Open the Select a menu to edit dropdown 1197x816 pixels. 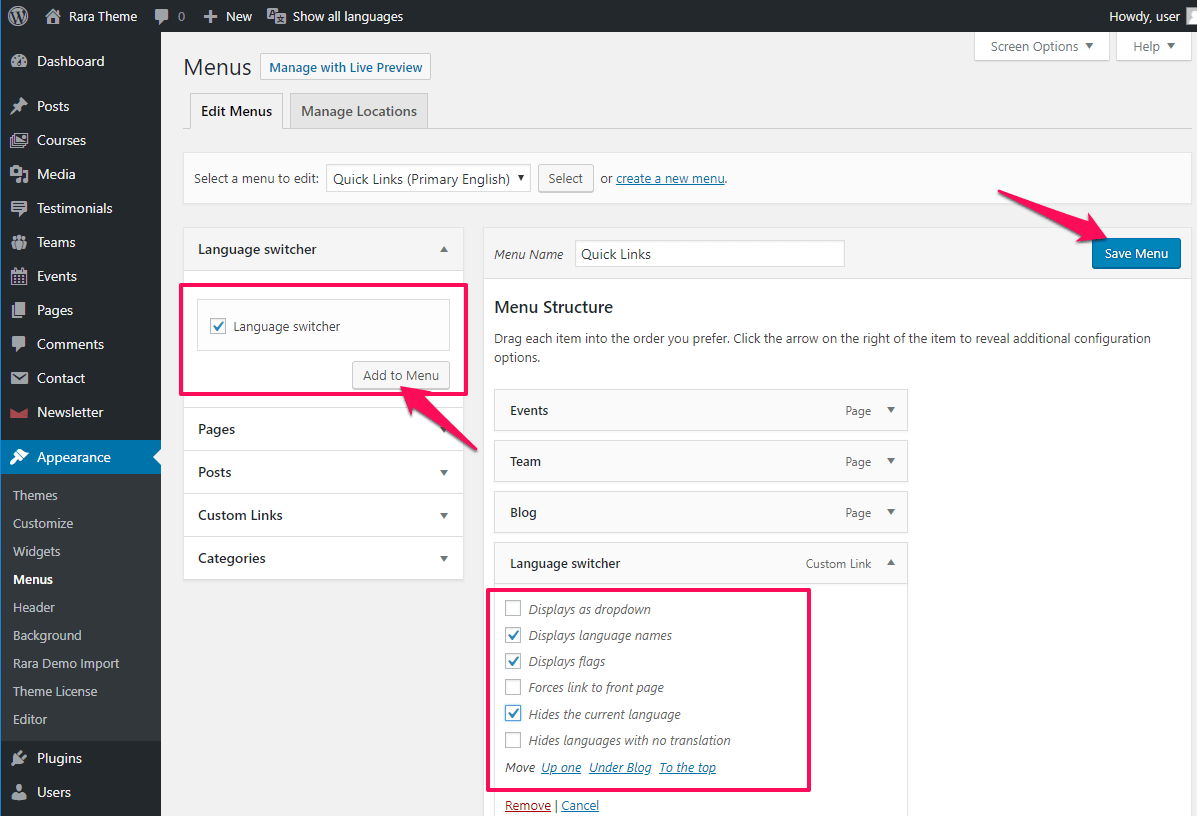(x=428, y=179)
